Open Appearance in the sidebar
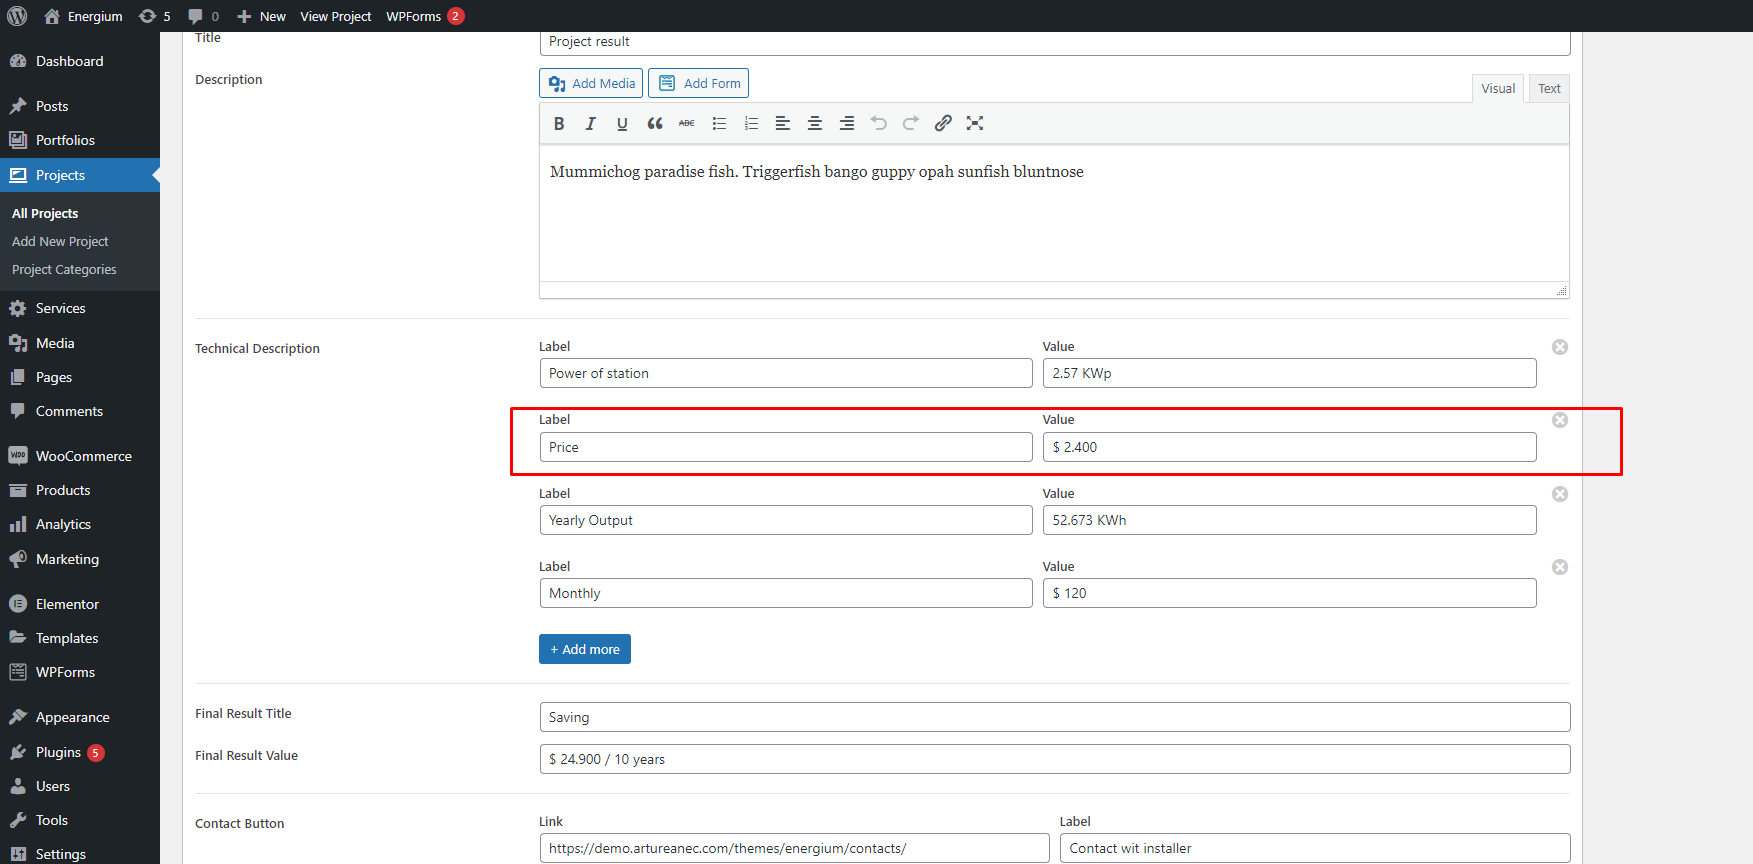Viewport: 1753px width, 864px height. 80,717
